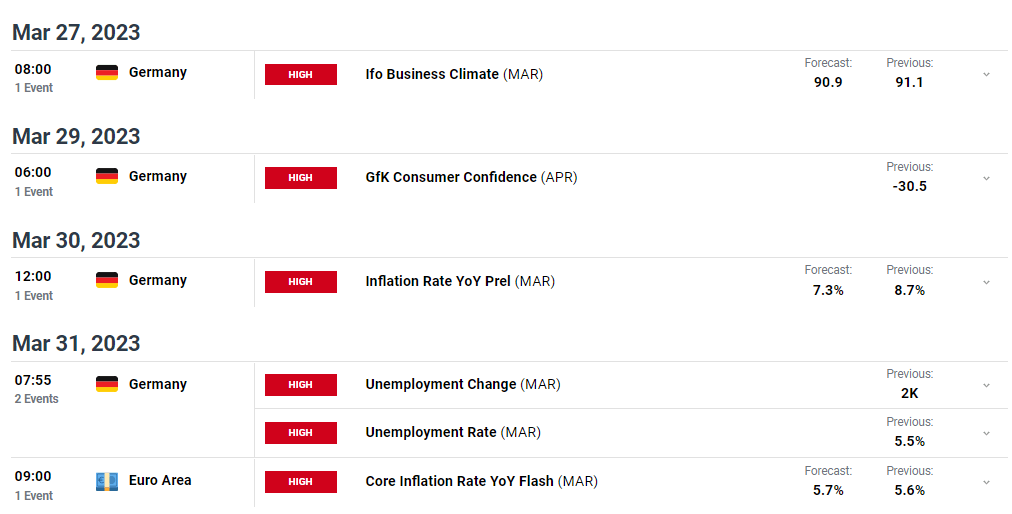The width and height of the screenshot is (1012, 514).
Task: Open the Ifo Business Climate event
Action: [x=454, y=74]
